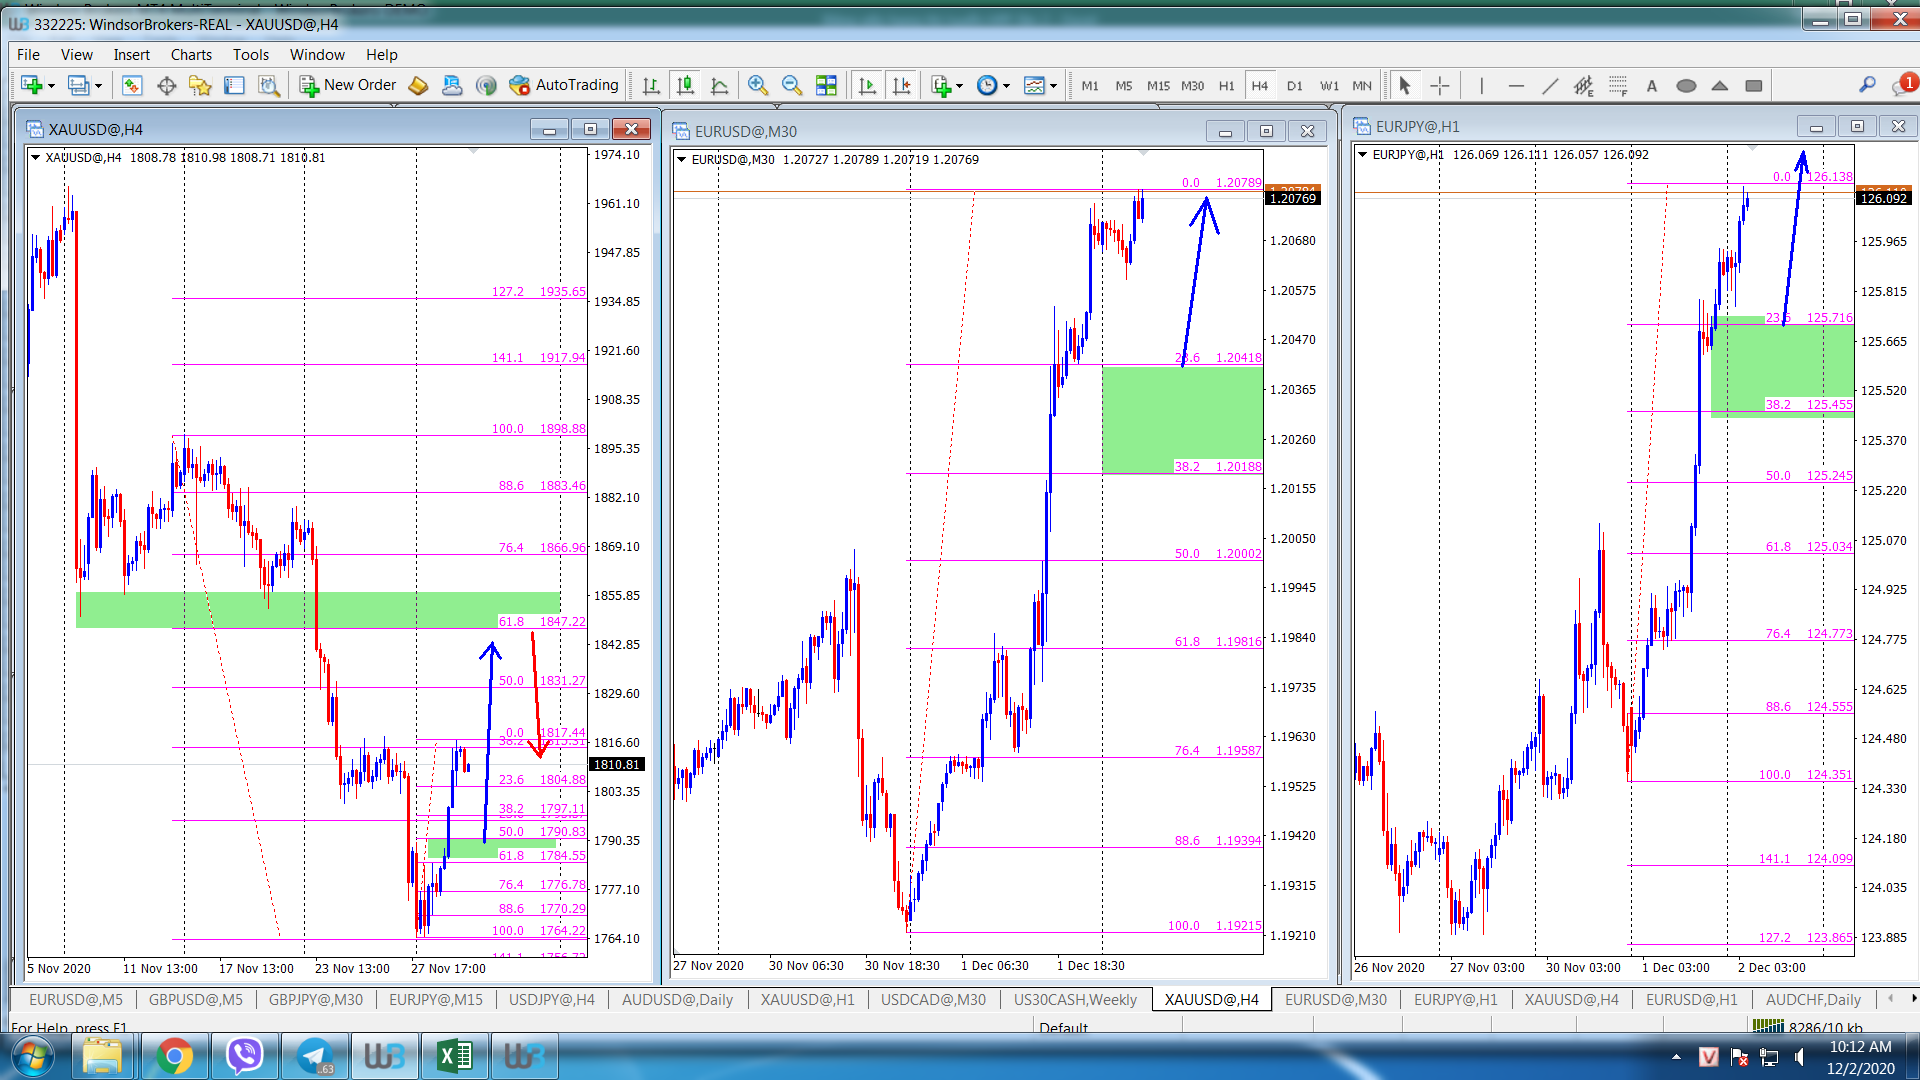This screenshot has width=1920, height=1080.
Task: Open the Indicators list icon
Action: coord(940,86)
